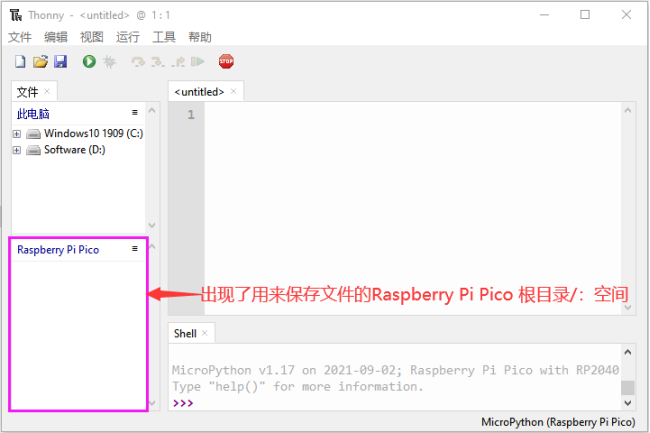Click the Thonny app logo in title bar
650x433 pixels.
(x=16, y=15)
